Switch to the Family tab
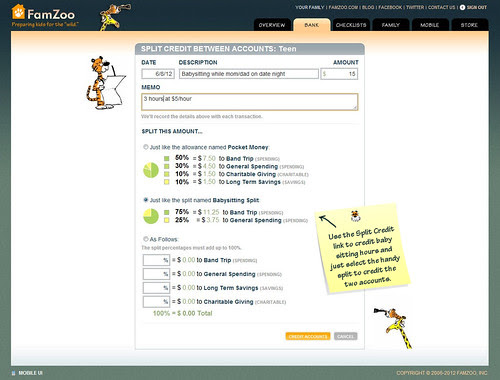Viewport: 500px width, 380px height. click(x=391, y=25)
